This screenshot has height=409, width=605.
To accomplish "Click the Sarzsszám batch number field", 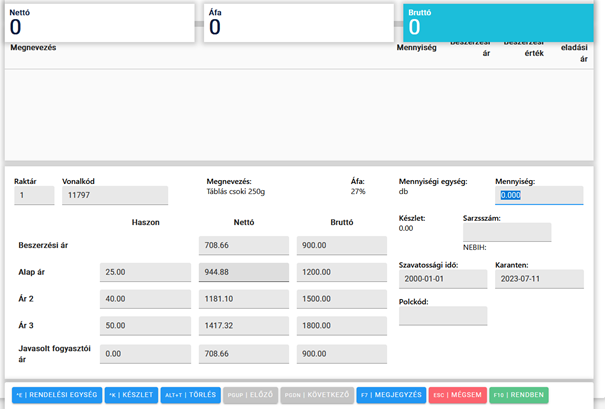I will (x=506, y=232).
